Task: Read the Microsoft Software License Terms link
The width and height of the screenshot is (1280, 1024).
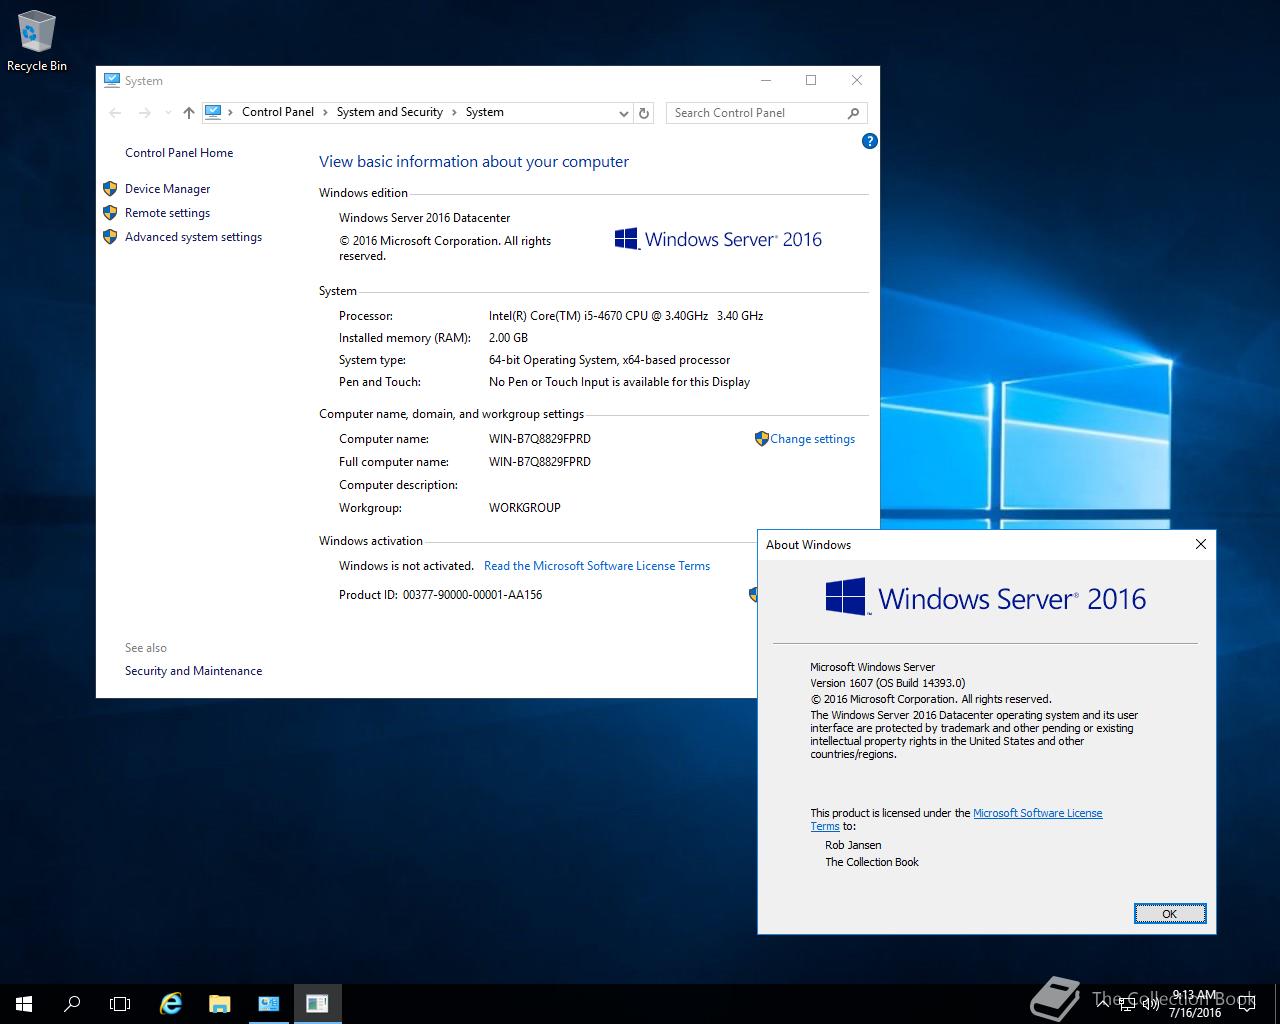Action: click(x=597, y=565)
